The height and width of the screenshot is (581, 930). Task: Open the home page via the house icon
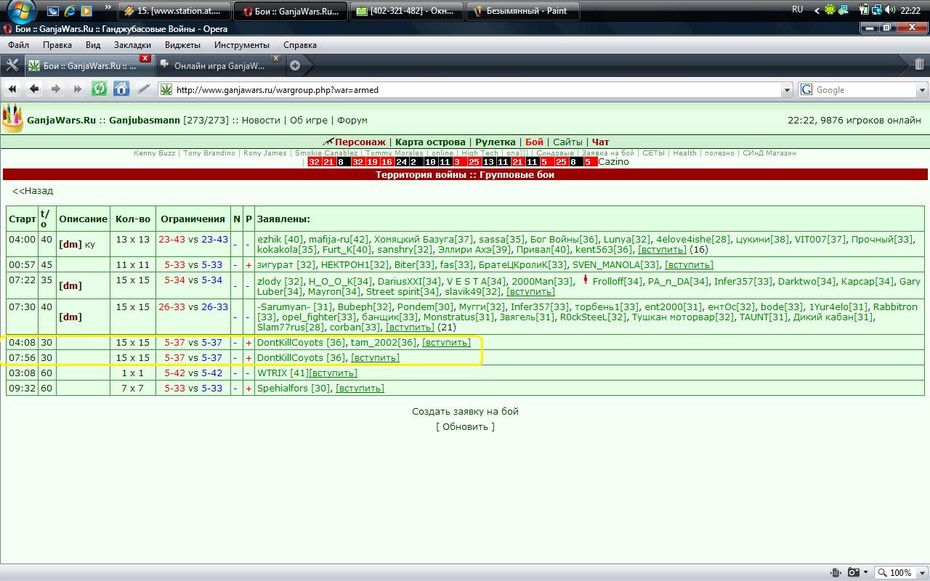[x=121, y=90]
